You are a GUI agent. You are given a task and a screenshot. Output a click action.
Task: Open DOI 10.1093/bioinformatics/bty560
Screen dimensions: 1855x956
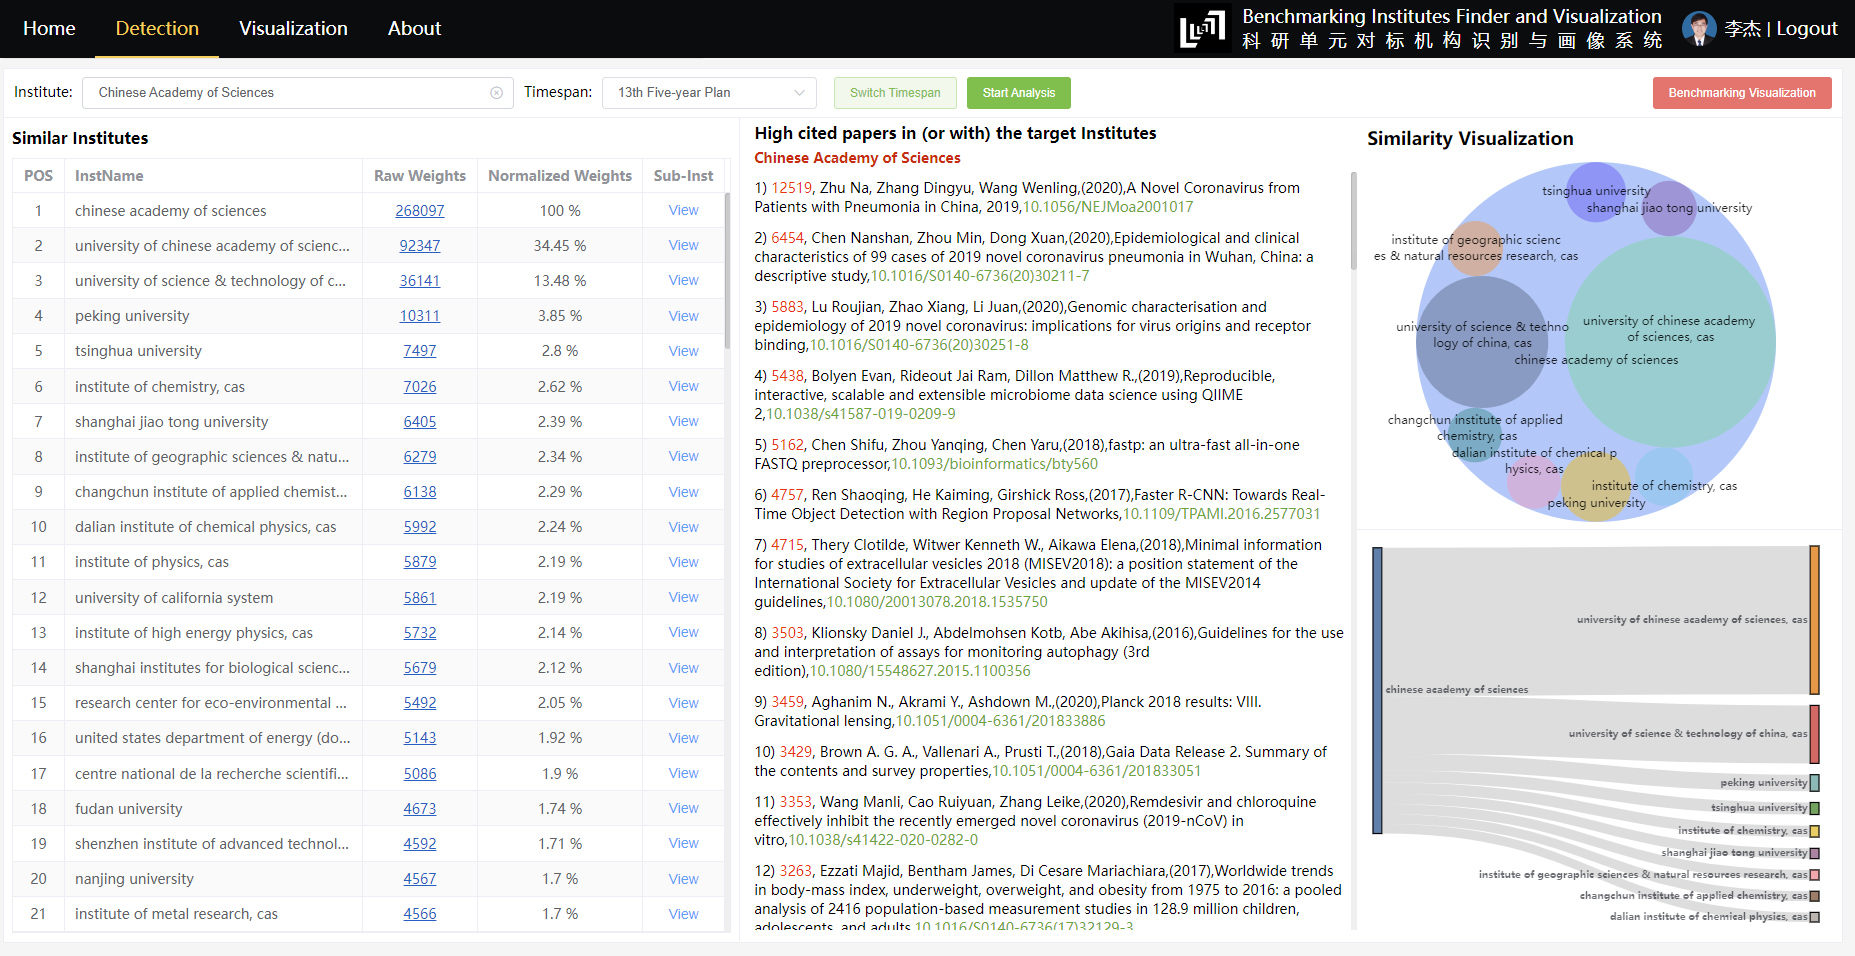pyautogui.click(x=995, y=464)
